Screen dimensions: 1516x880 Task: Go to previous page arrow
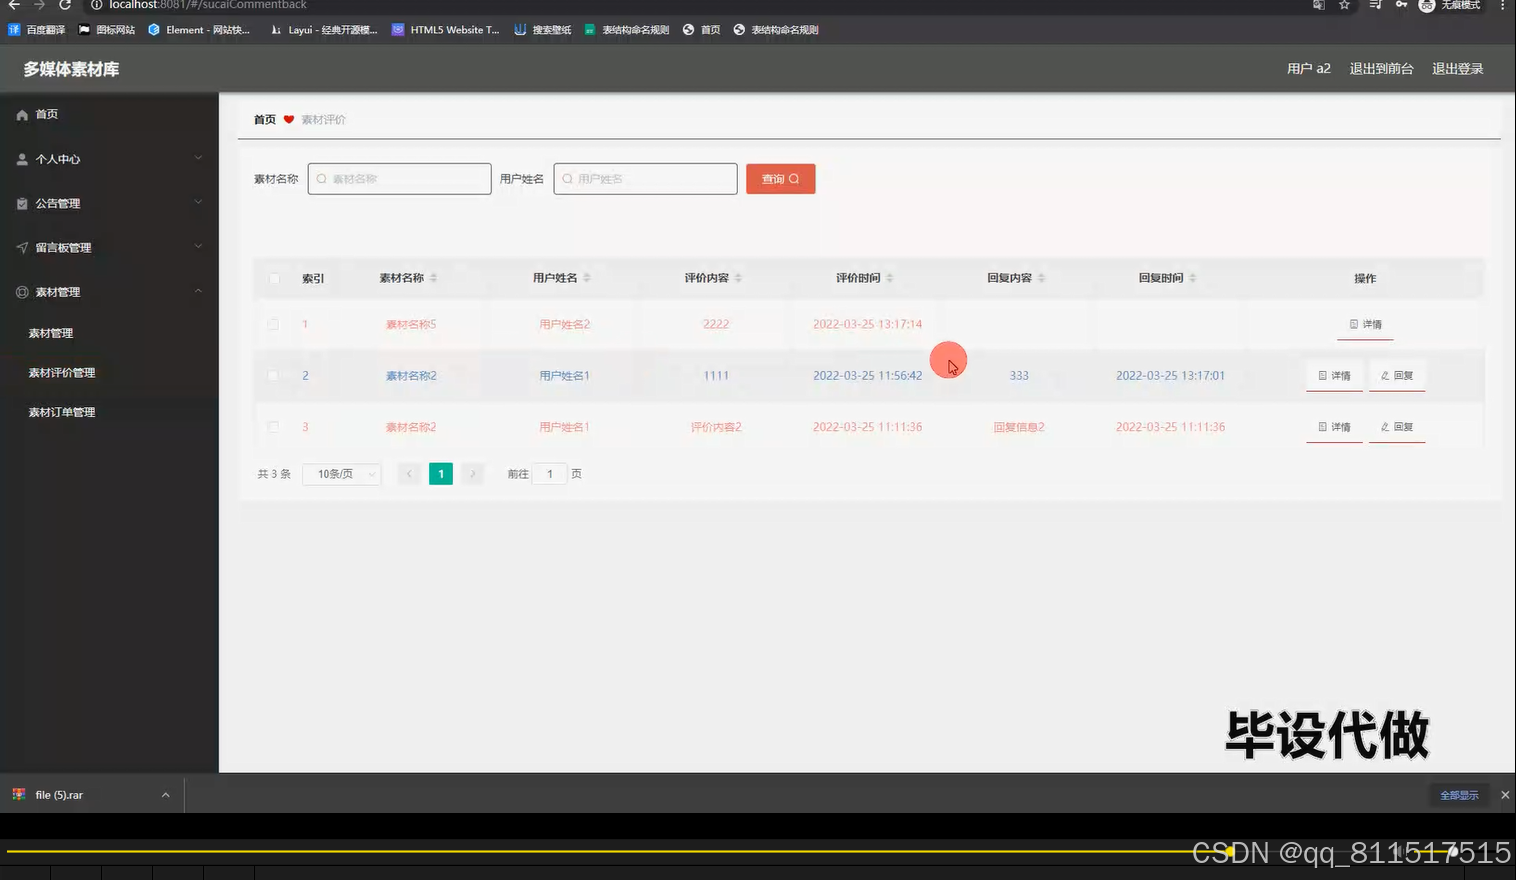(409, 474)
